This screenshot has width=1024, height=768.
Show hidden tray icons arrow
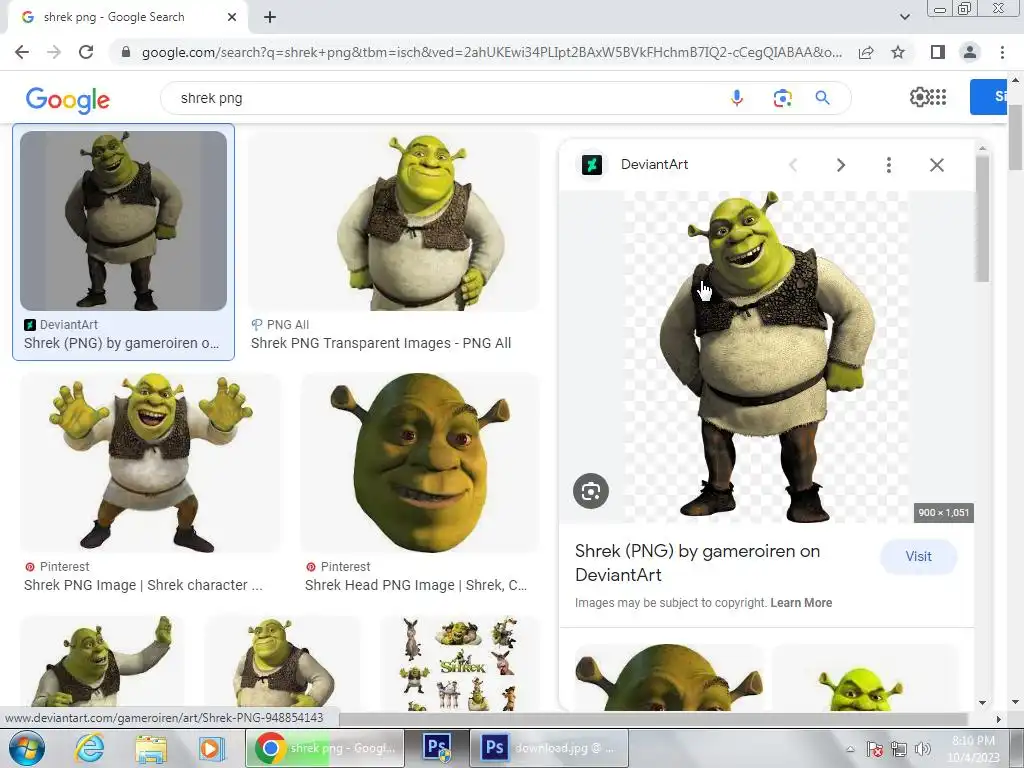(x=850, y=750)
